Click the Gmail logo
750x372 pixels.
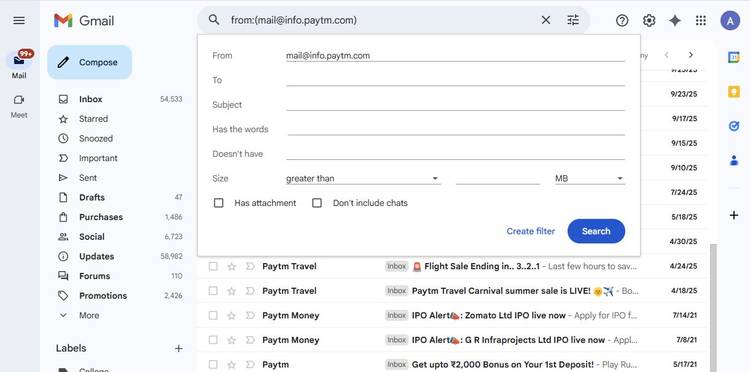pos(84,20)
